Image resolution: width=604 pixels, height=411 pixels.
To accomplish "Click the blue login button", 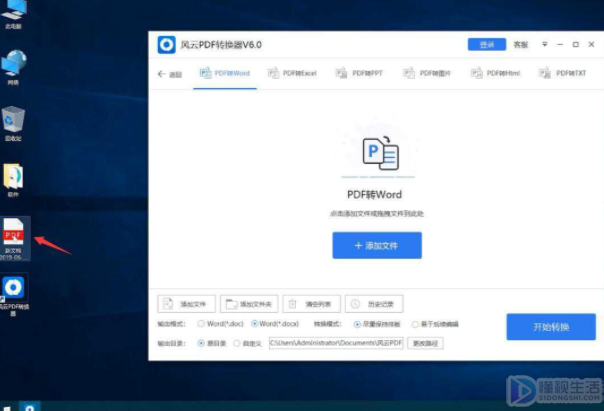I will tap(487, 45).
